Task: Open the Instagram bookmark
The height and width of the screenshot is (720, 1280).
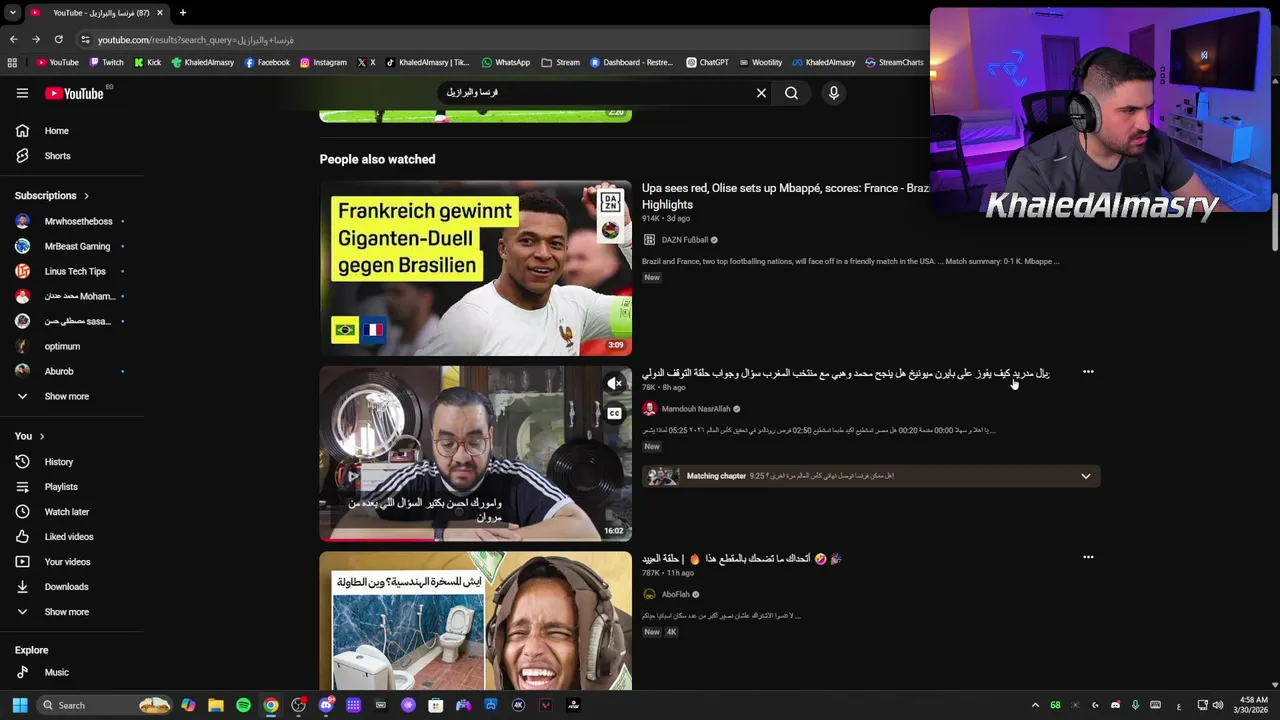Action: coord(323,62)
